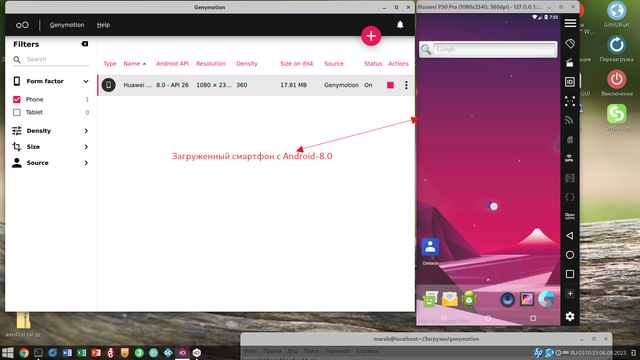Viewport: 640px width, 360px height.
Task: Open Excel from the taskbar
Action: pyautogui.click(x=82, y=353)
